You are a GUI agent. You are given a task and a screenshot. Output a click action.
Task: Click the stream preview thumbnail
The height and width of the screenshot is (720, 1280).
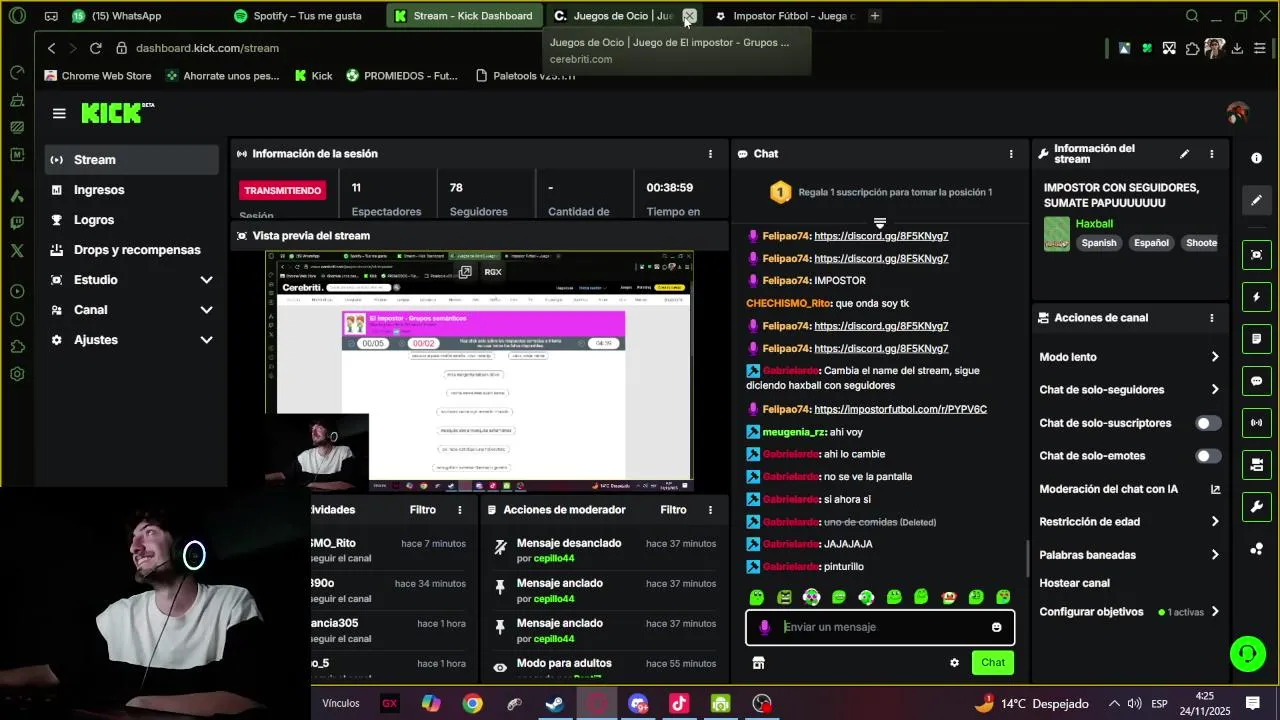pyautogui.click(x=479, y=371)
